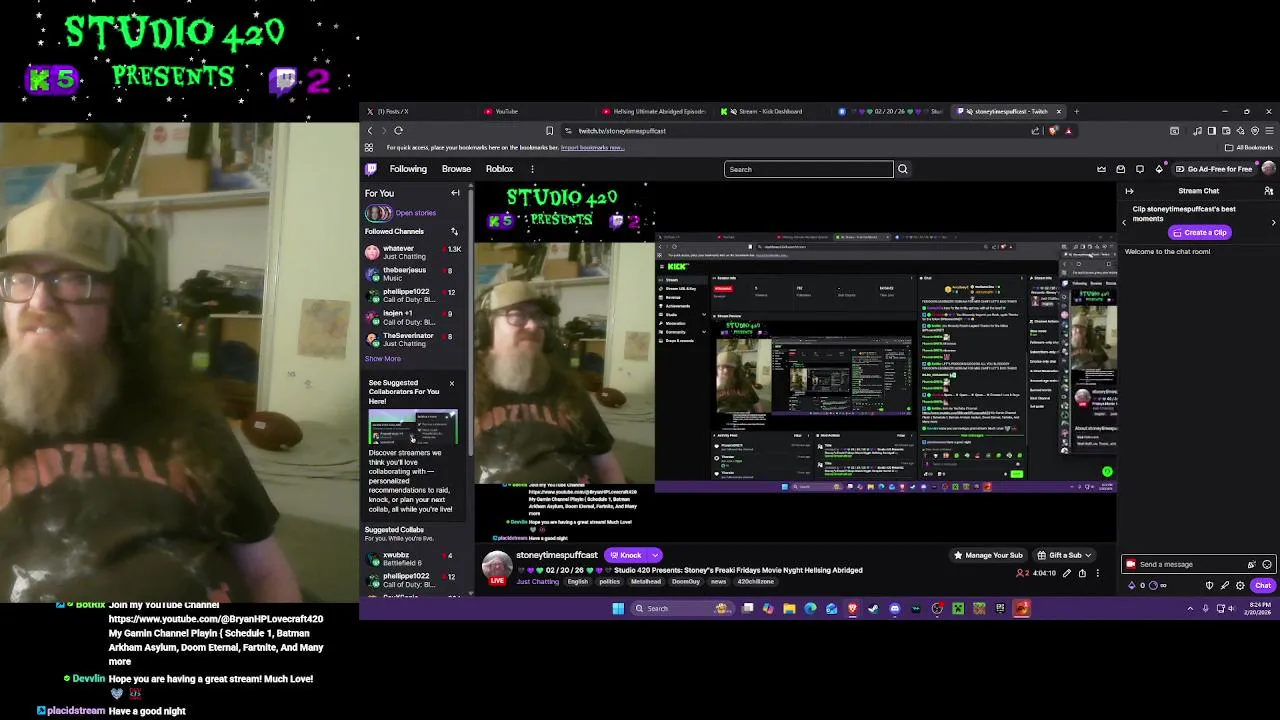This screenshot has width=1280, height=720.
Task: Click Create a Clip button
Action: [1199, 232]
